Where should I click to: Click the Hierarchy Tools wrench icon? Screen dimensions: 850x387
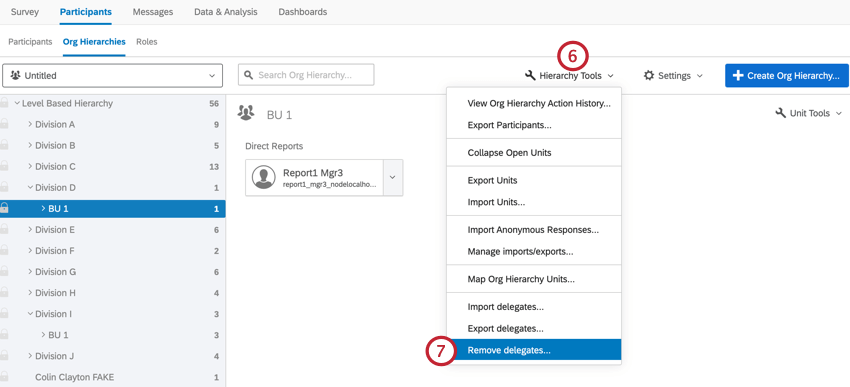530,76
